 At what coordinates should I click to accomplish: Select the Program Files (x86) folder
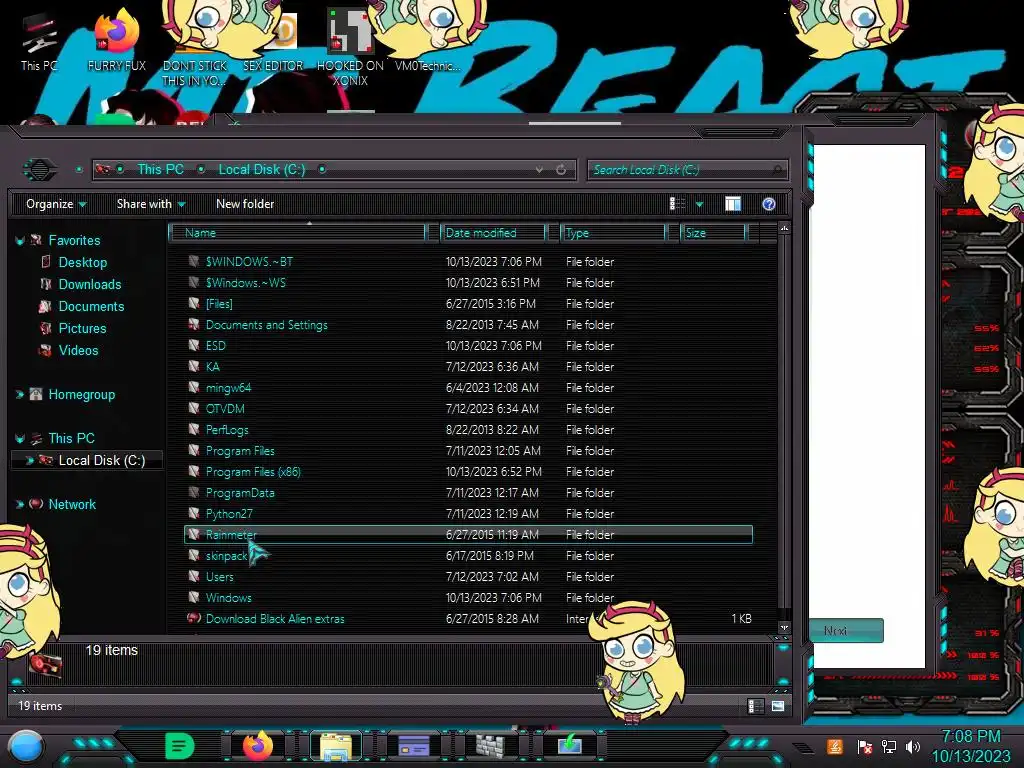[253, 472]
